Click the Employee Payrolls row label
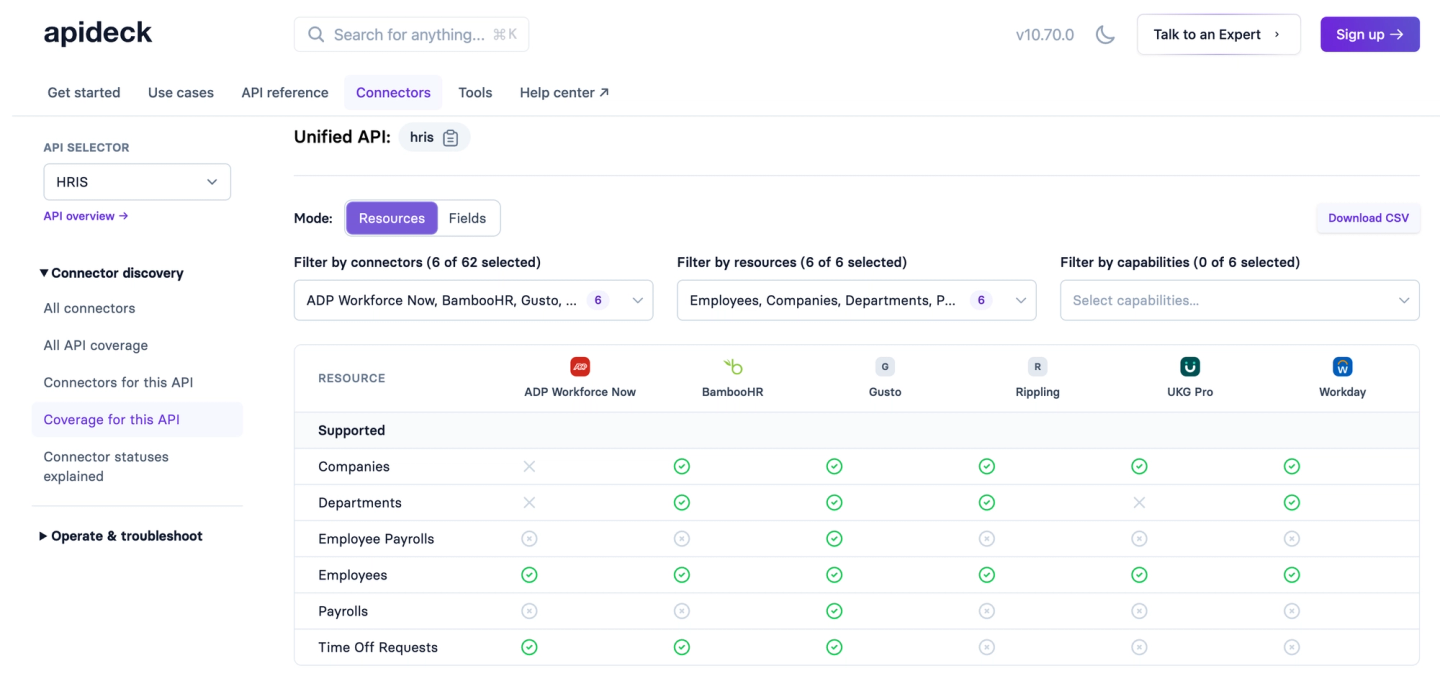This screenshot has width=1440, height=681. coord(376,539)
